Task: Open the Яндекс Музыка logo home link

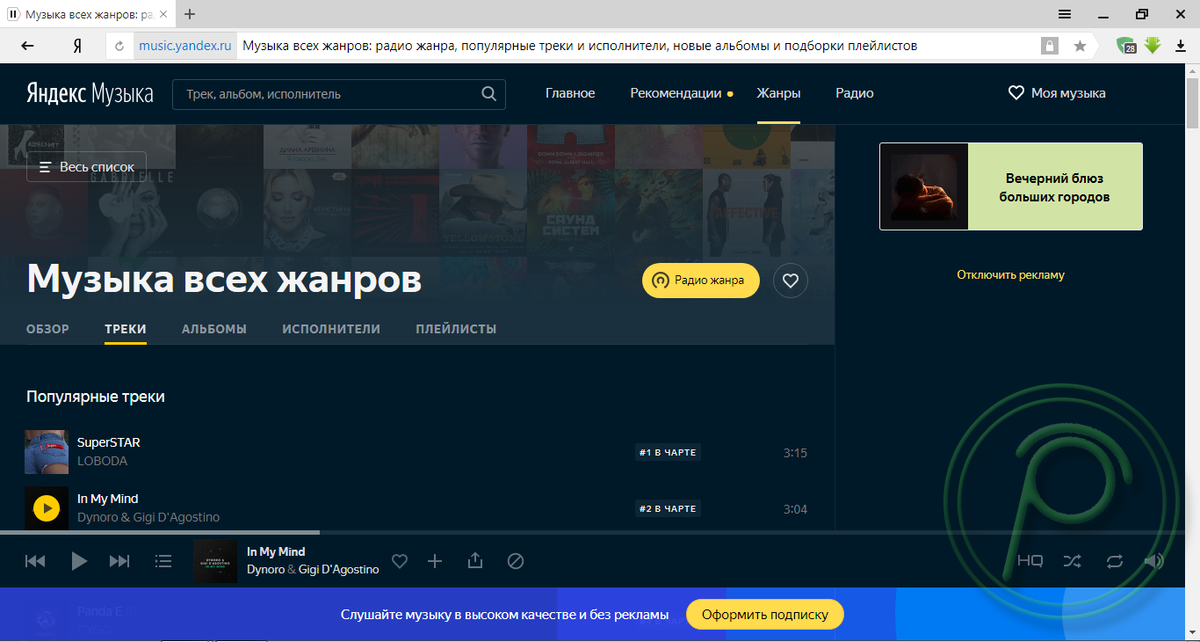Action: [x=90, y=94]
